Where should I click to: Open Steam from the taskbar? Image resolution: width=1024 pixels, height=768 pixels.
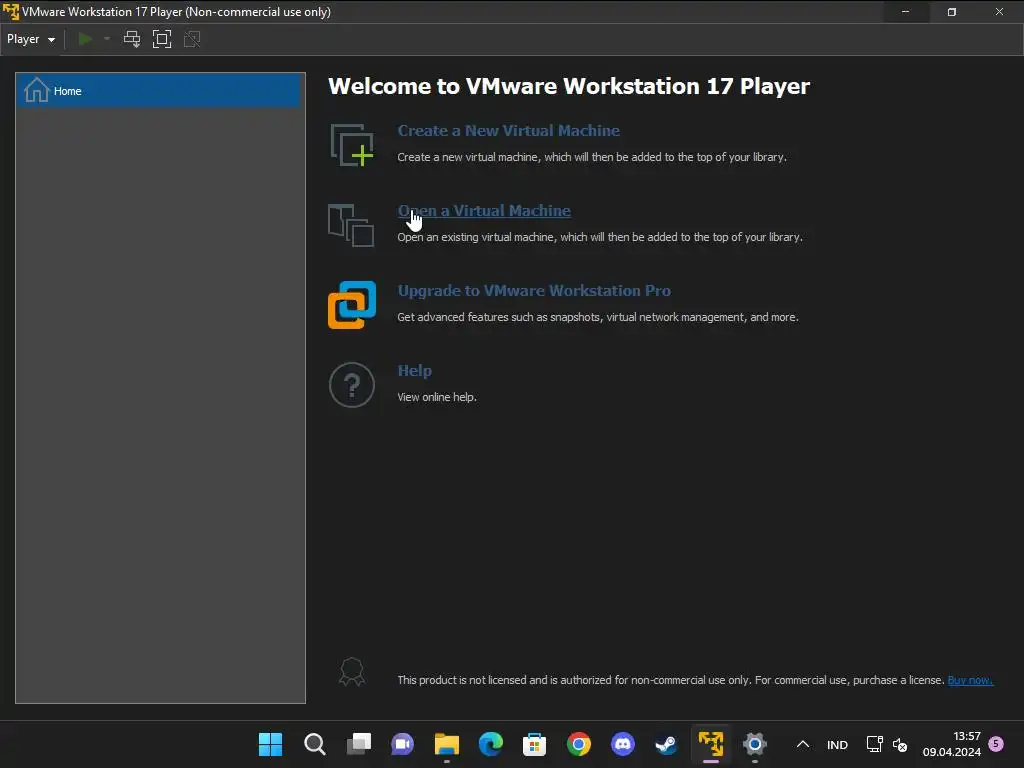[666, 744]
